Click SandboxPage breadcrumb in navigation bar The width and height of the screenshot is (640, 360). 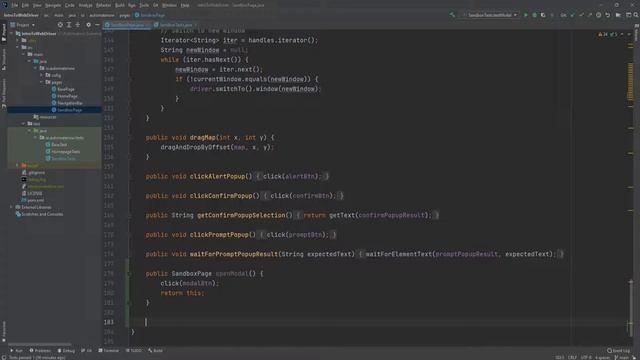pos(150,15)
